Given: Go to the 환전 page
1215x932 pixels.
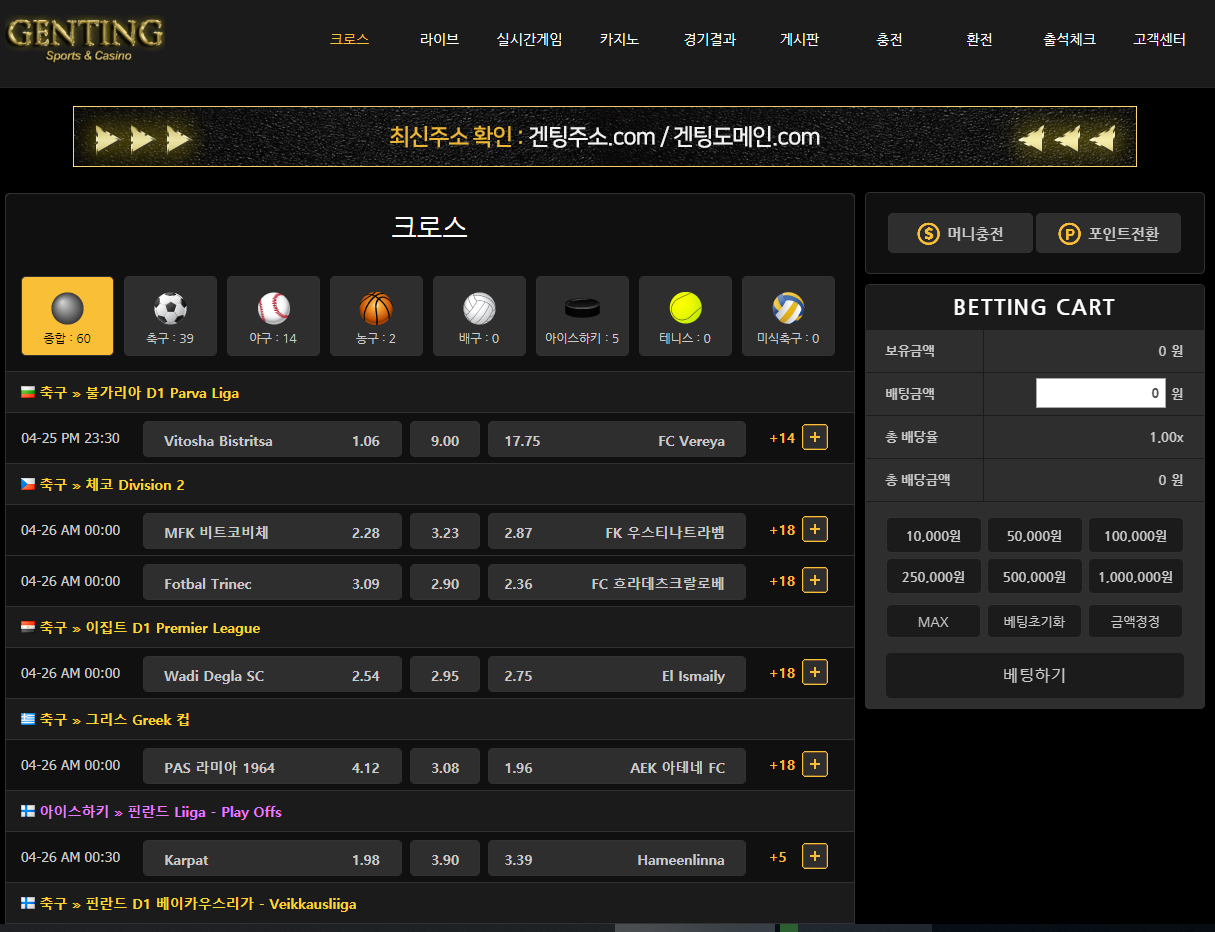Looking at the screenshot, I should tap(979, 40).
